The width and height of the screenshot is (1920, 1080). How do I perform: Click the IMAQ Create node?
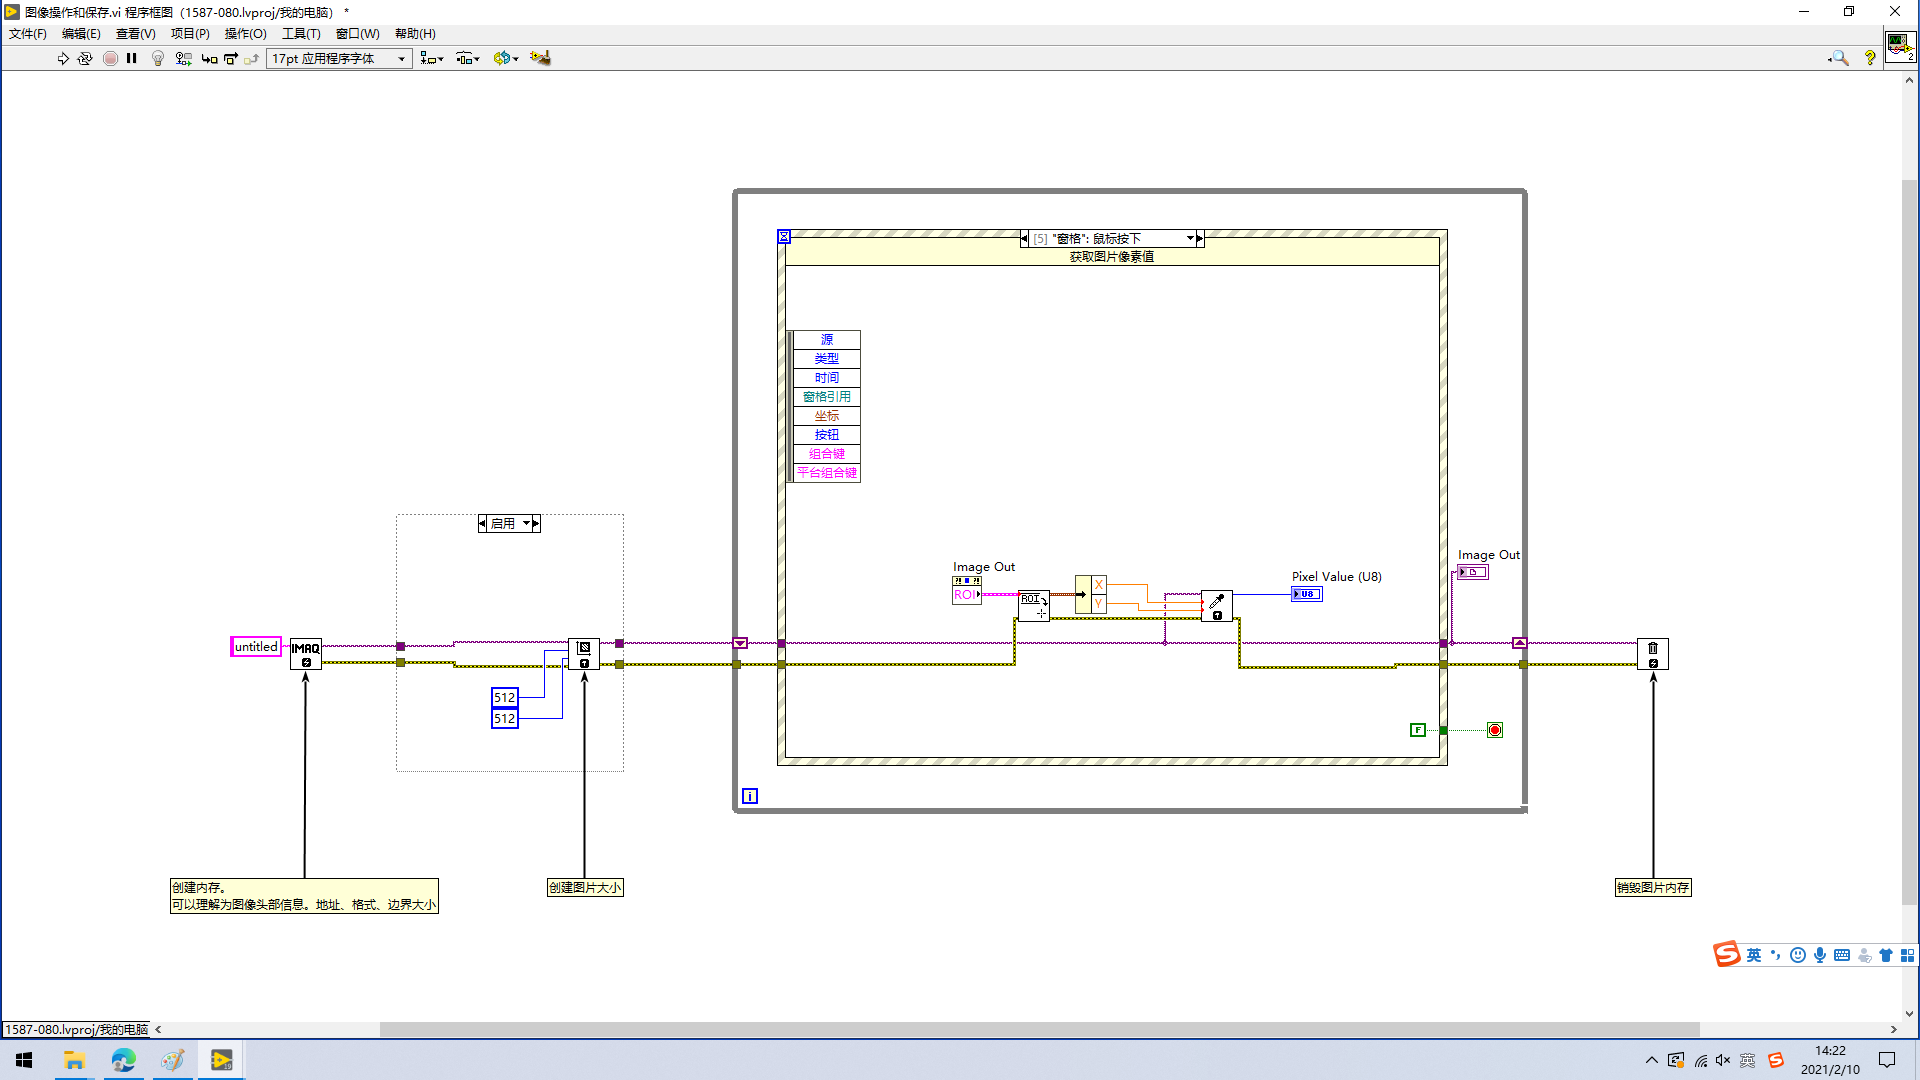pyautogui.click(x=304, y=653)
